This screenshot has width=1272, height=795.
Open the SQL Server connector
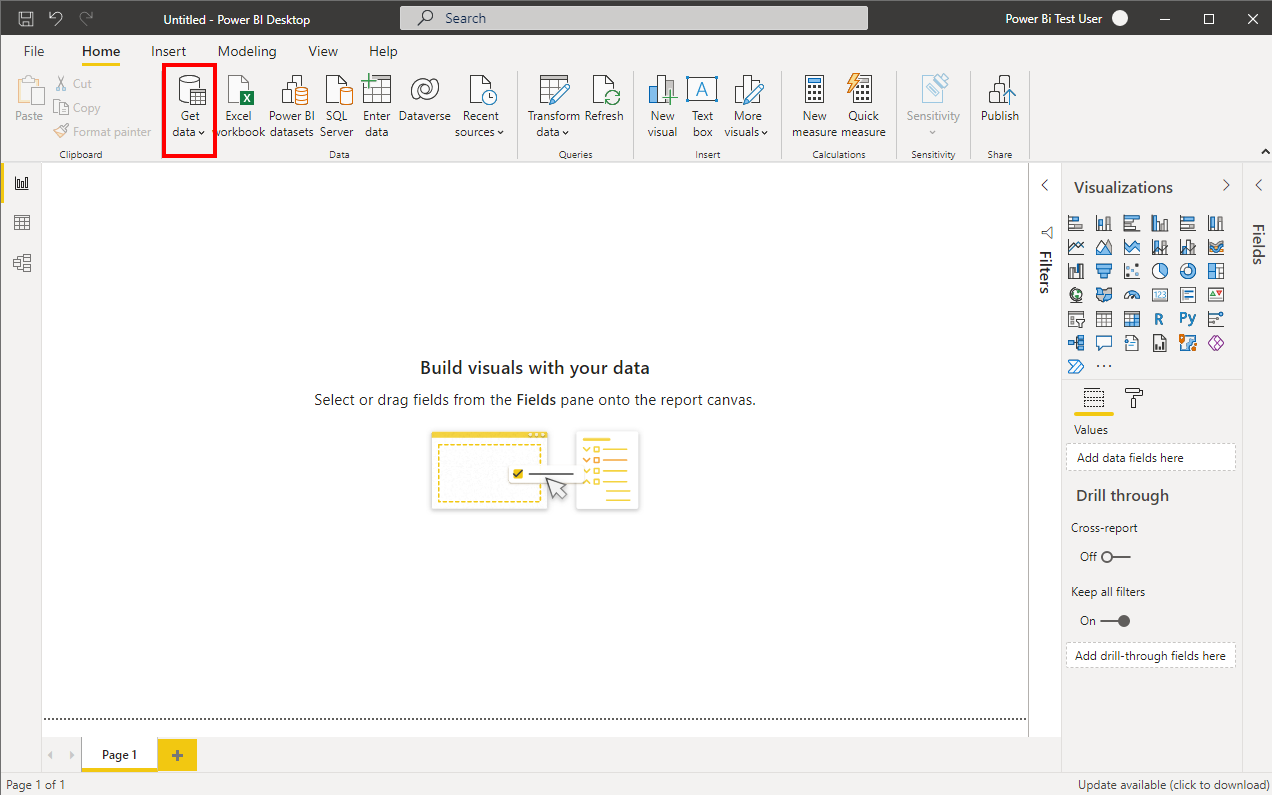337,92
